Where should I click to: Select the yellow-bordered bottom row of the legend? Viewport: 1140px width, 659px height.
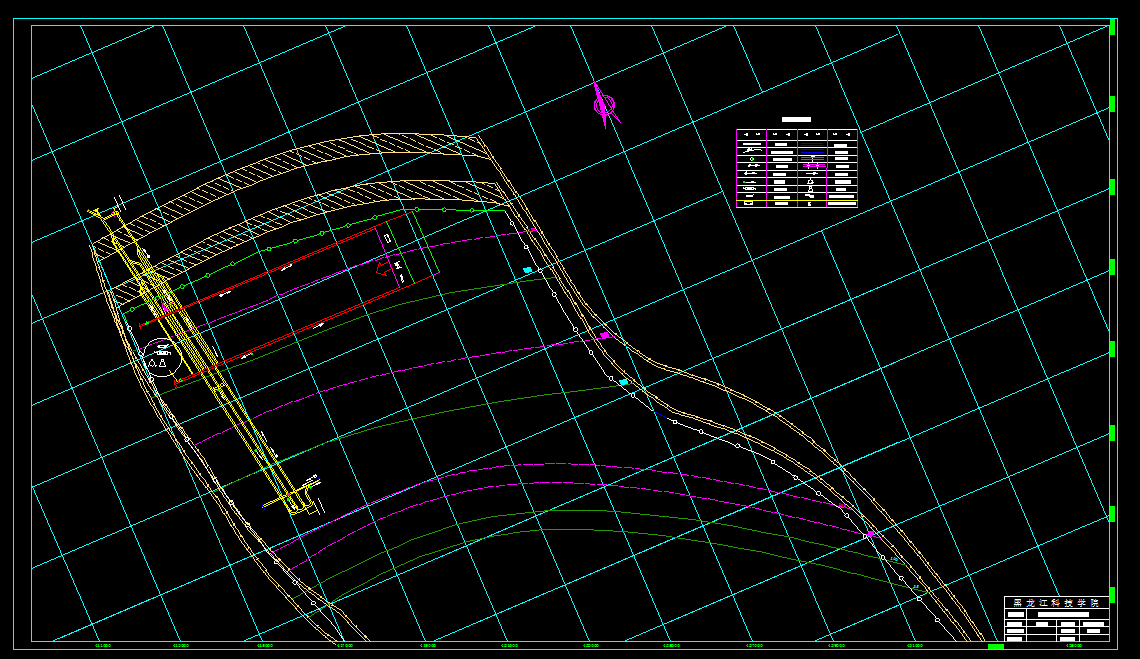tap(797, 204)
